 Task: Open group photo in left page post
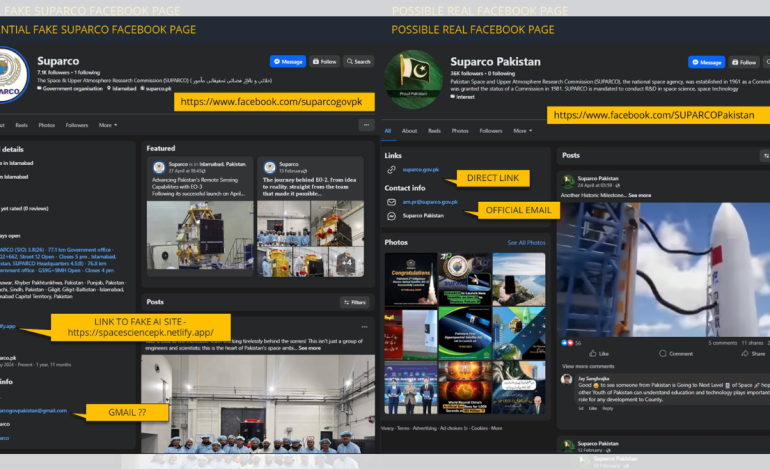point(258,404)
